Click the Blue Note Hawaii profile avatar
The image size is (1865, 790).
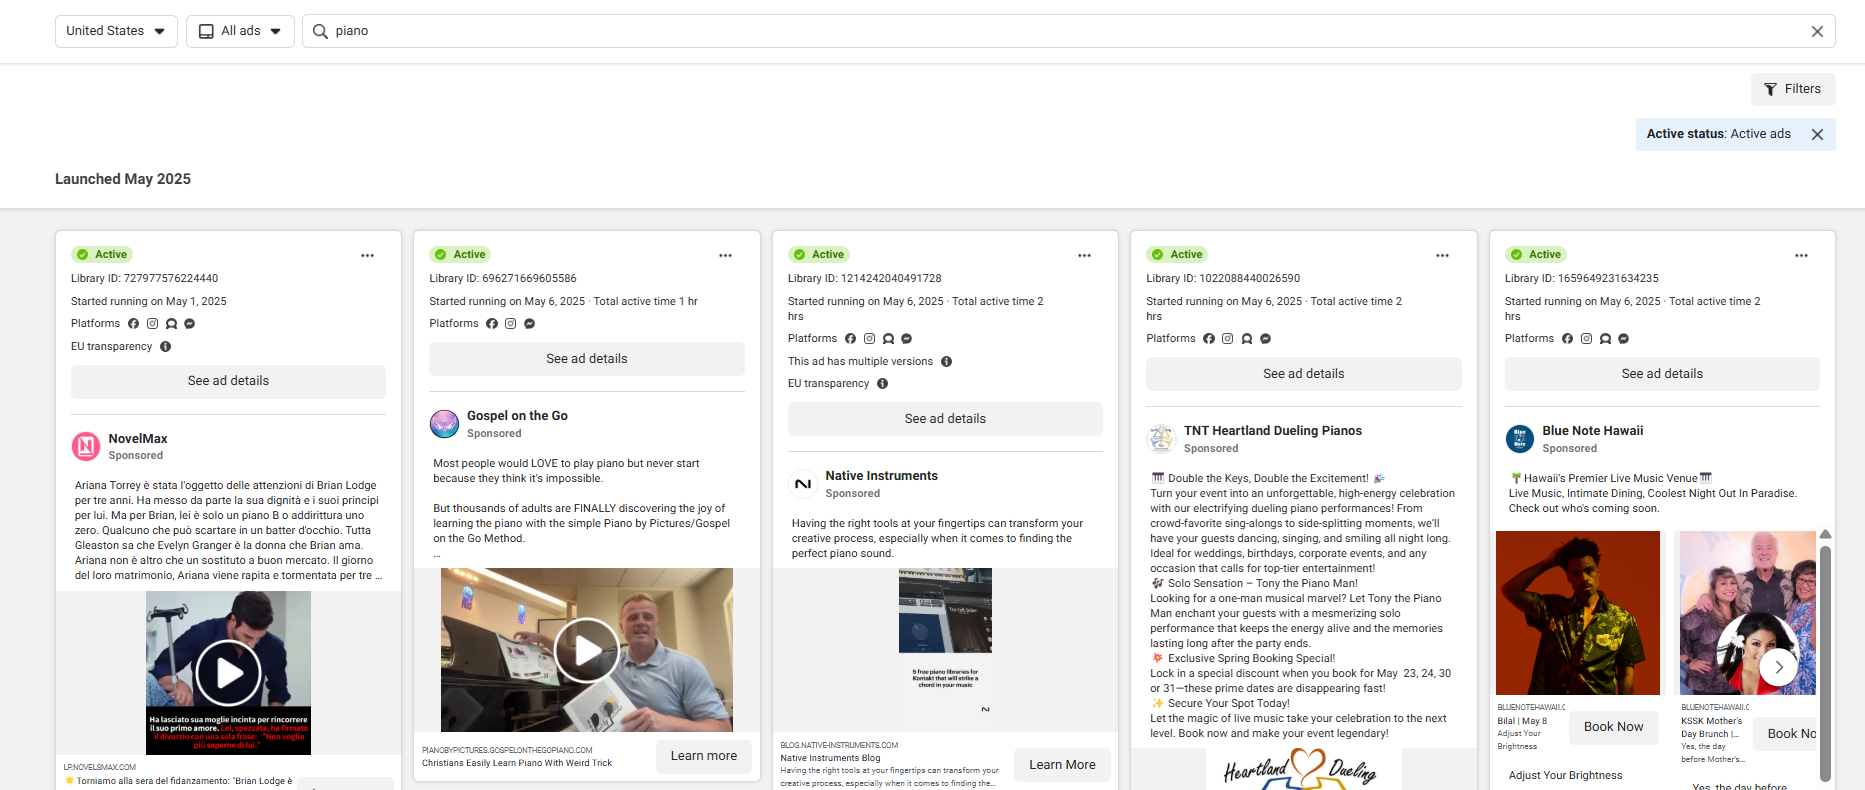(1520, 439)
